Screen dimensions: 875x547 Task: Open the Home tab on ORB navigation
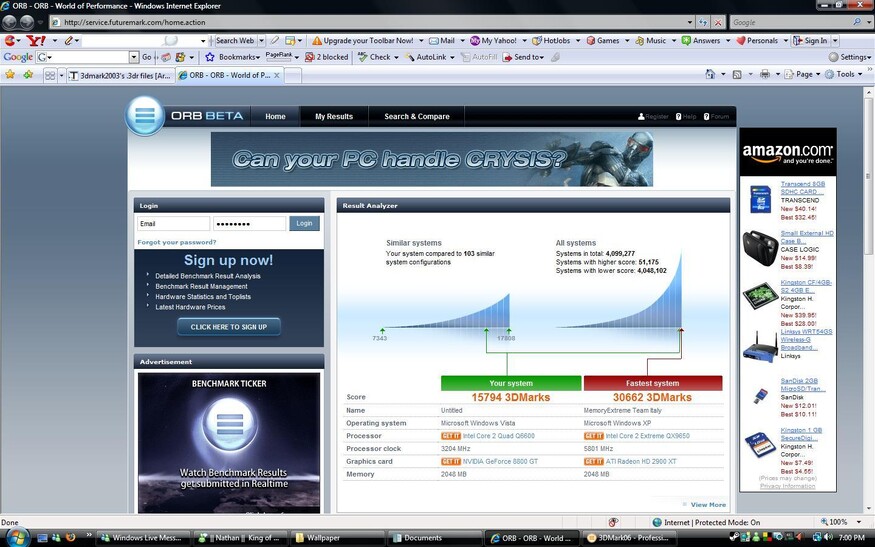pyautogui.click(x=275, y=117)
